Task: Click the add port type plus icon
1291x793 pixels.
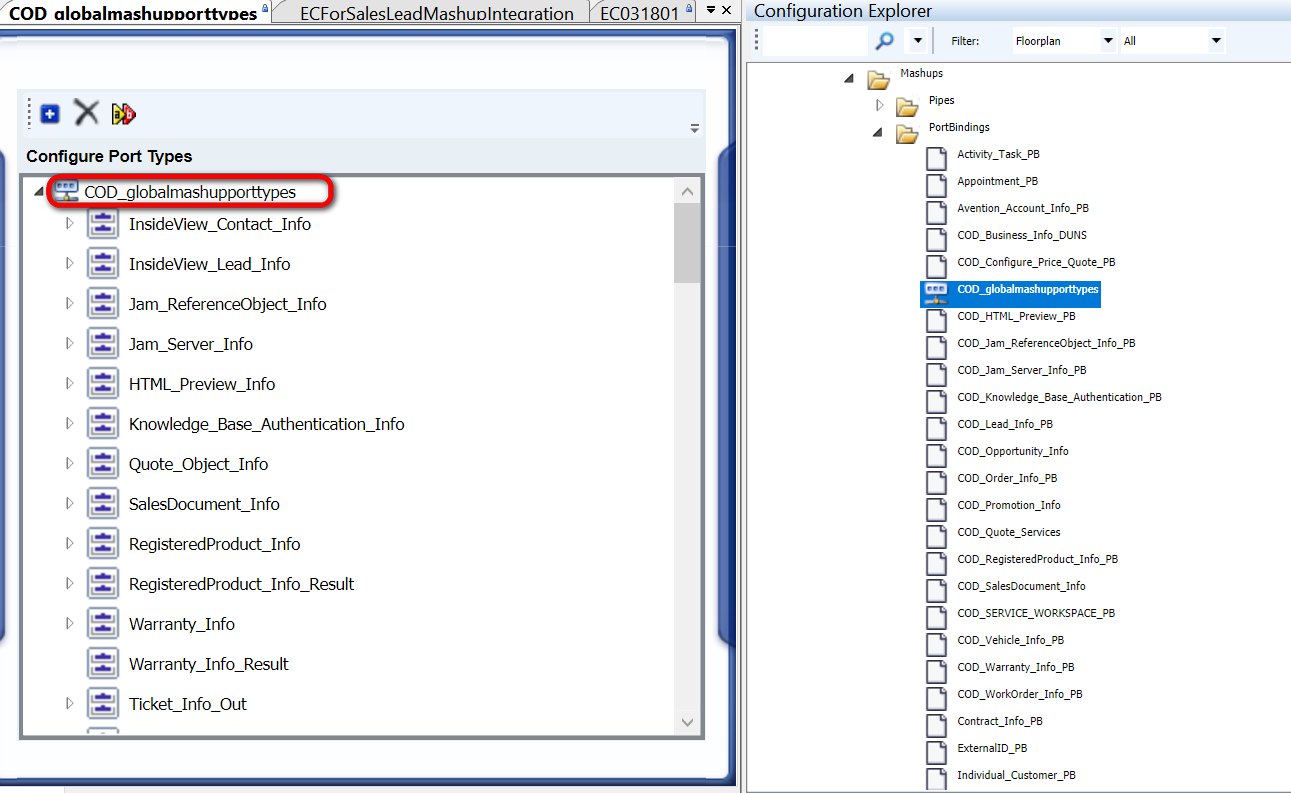Action: pos(50,114)
